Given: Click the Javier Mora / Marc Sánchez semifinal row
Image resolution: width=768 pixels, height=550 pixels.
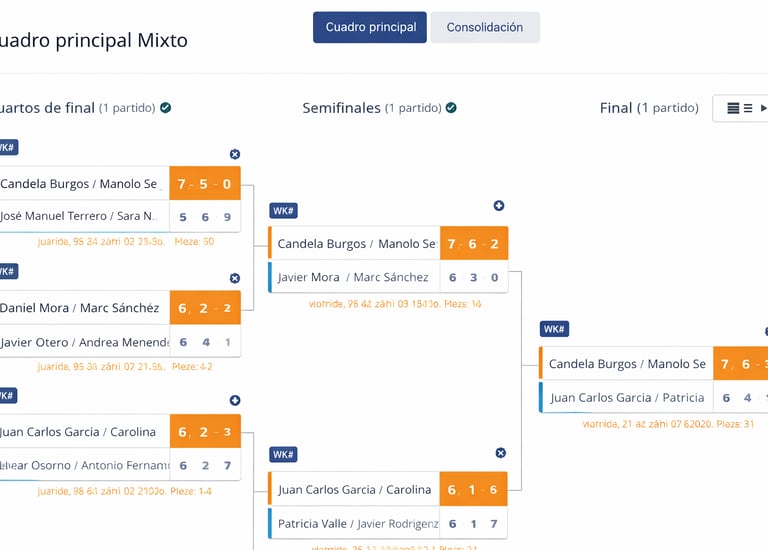Looking at the screenshot, I should [353, 277].
